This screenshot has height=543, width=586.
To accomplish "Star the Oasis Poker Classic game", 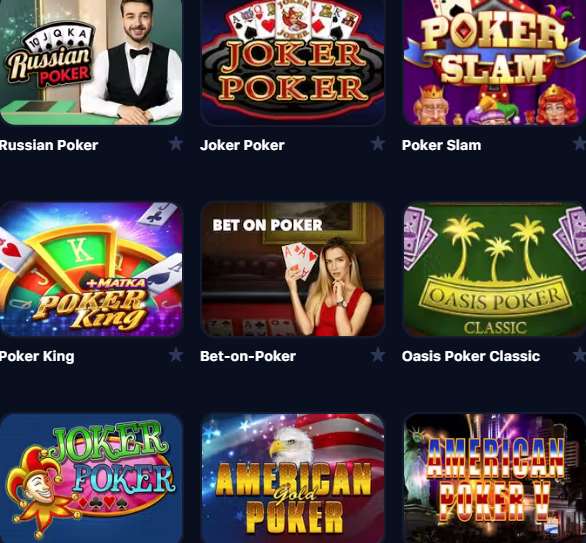I will point(580,355).
